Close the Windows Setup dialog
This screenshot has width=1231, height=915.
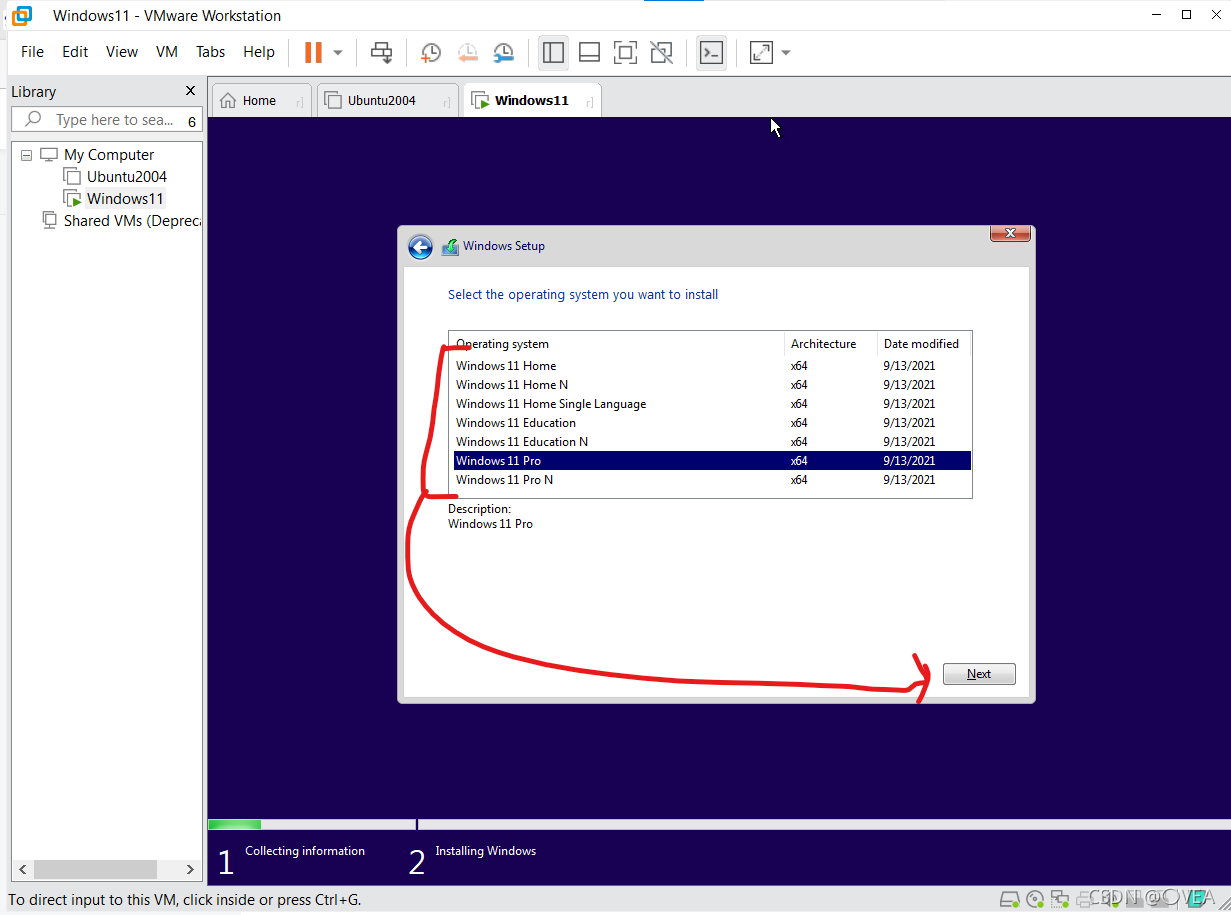[x=1010, y=233]
